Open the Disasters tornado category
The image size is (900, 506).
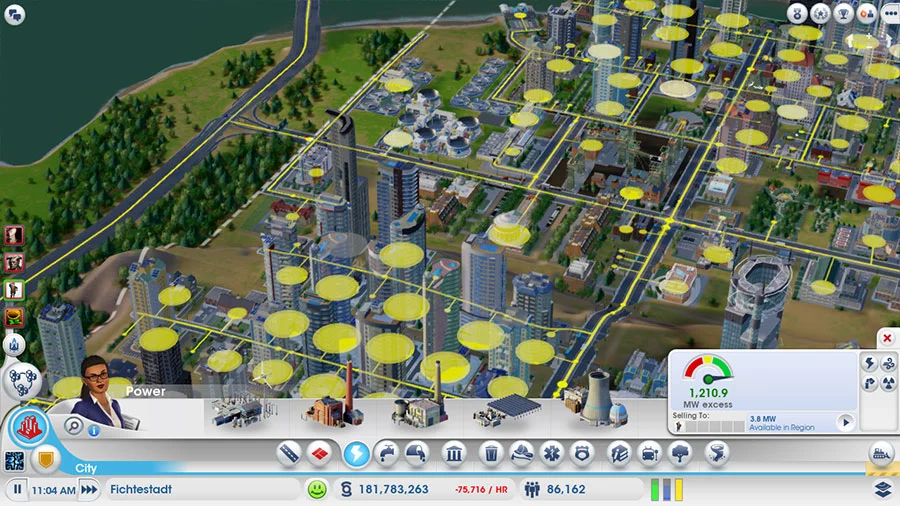click(717, 454)
